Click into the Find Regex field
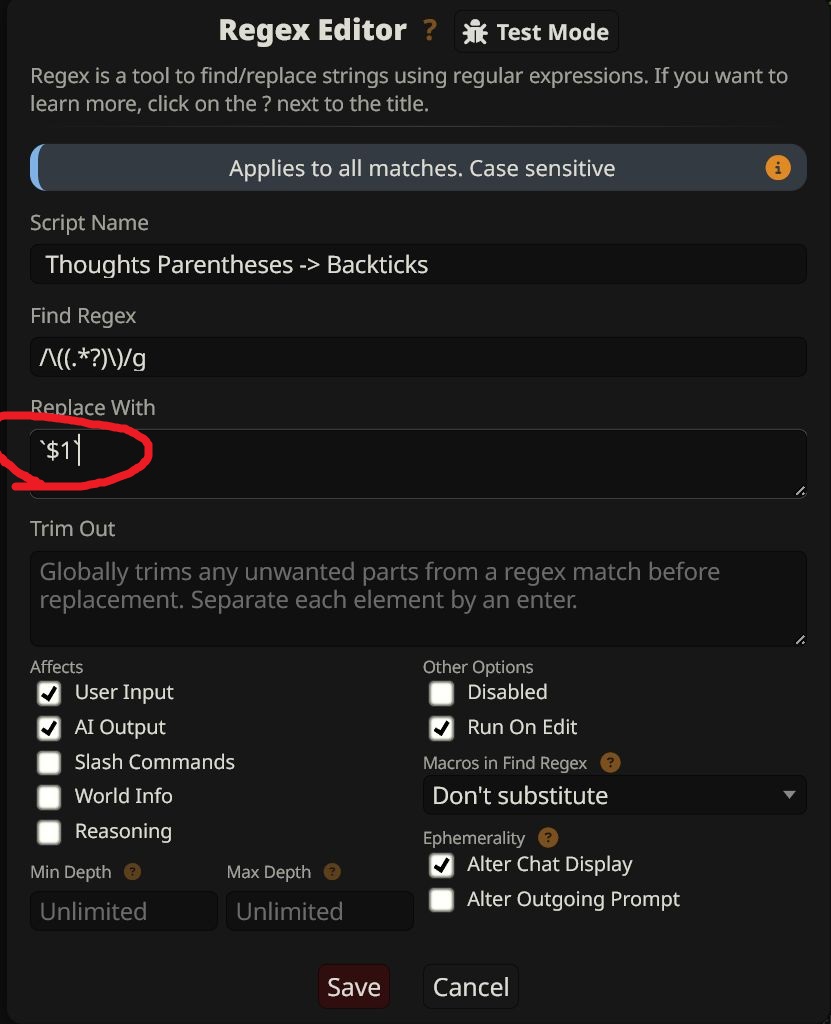The height and width of the screenshot is (1024, 831). [418, 357]
